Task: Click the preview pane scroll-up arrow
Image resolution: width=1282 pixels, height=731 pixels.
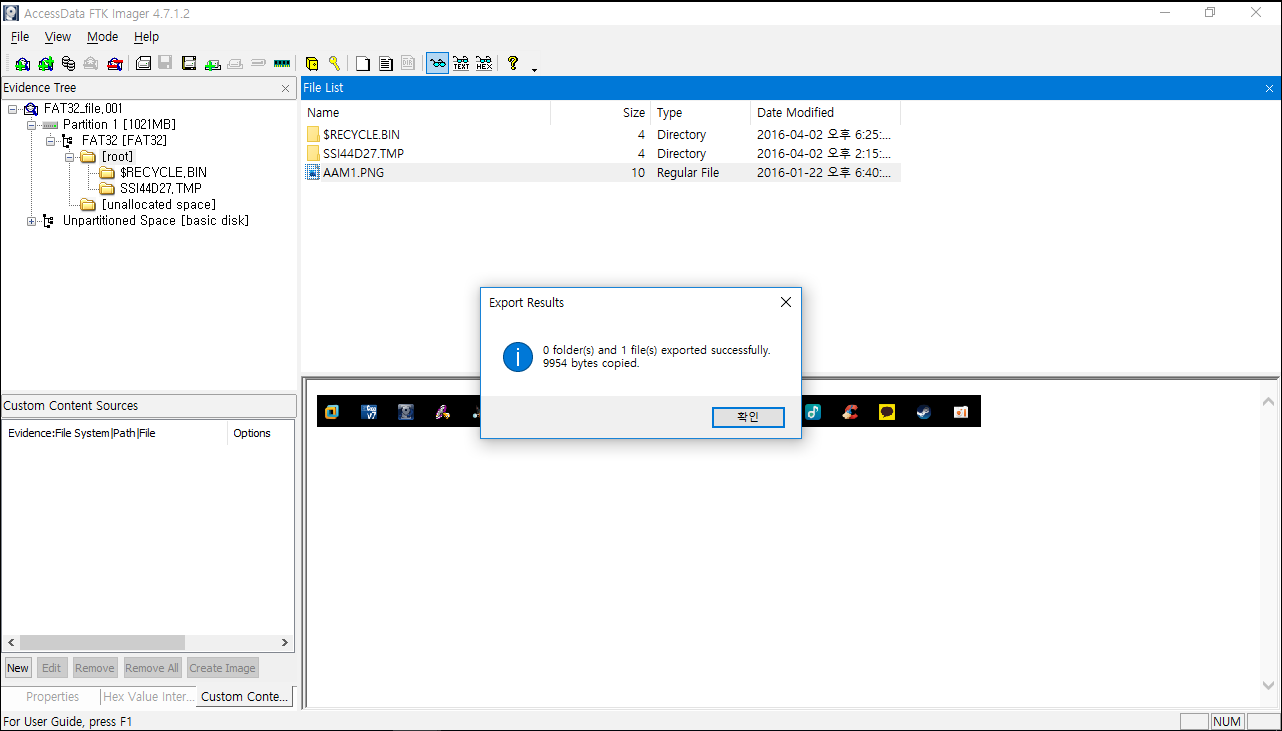Action: 1268,402
